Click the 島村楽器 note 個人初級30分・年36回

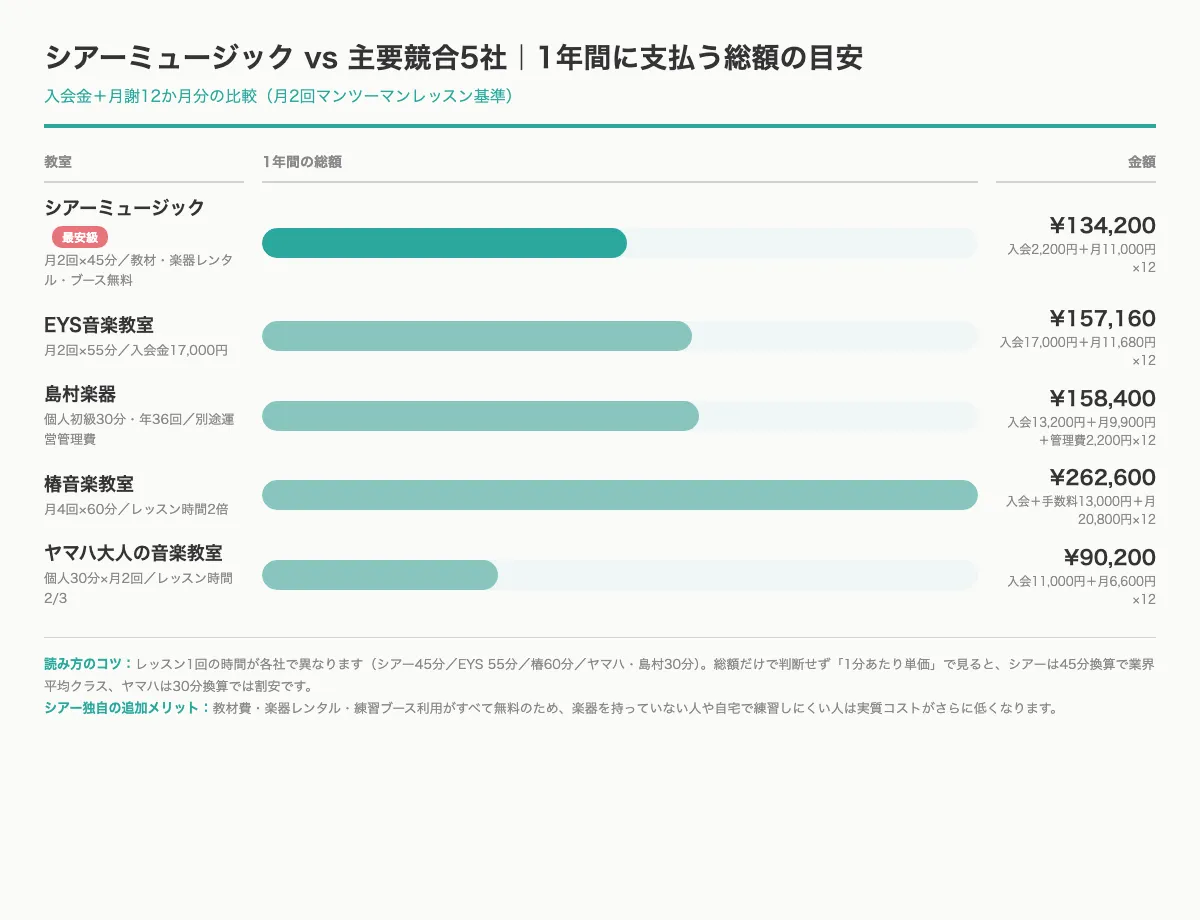[139, 429]
